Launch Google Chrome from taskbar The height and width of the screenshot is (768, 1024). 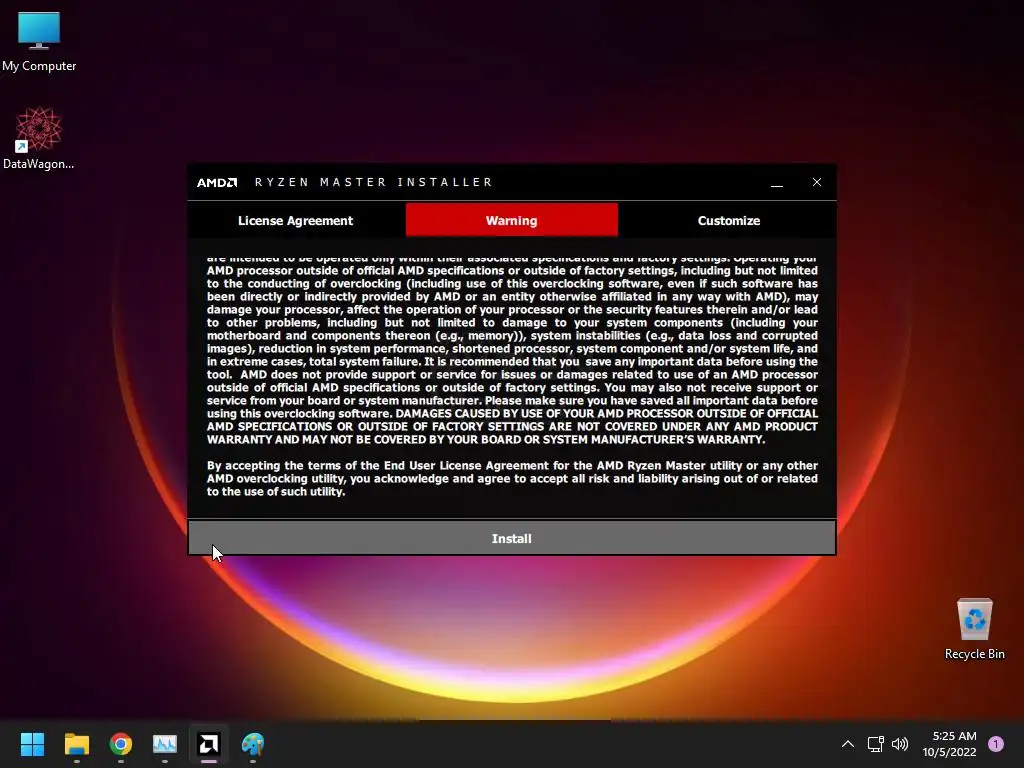pos(121,744)
